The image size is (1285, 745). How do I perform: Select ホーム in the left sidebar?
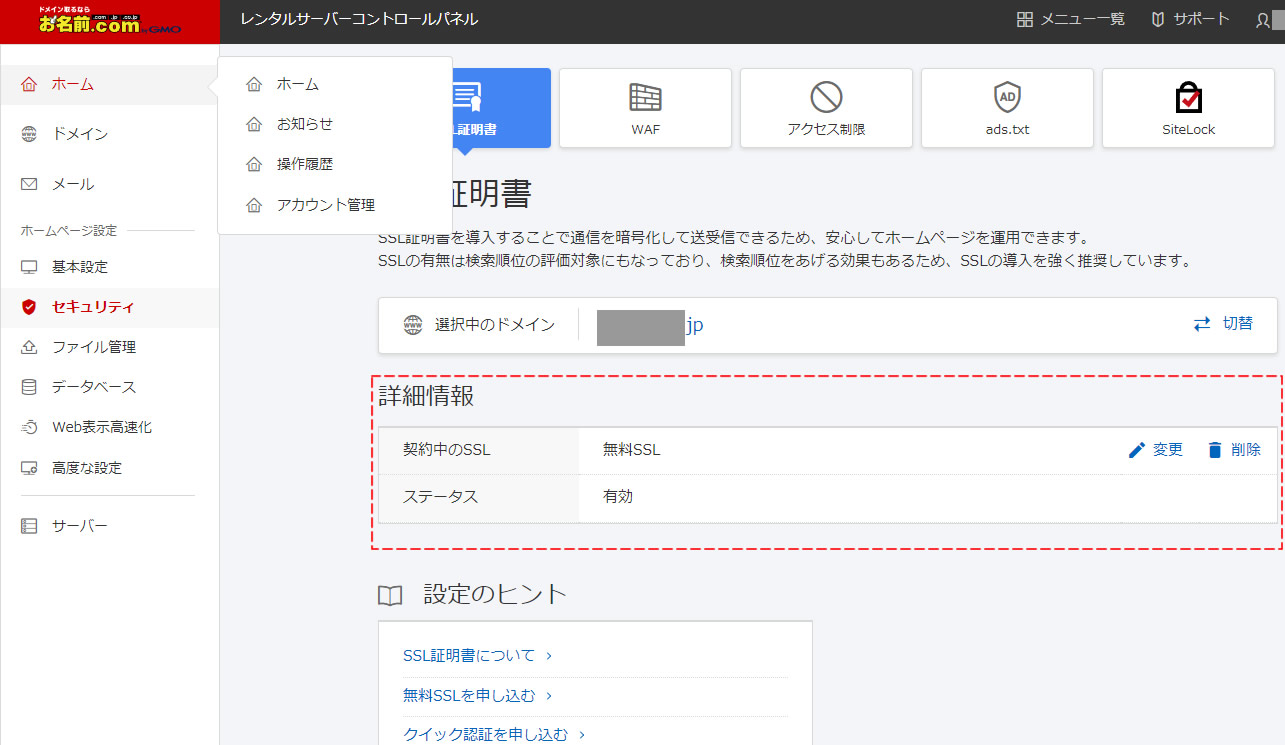coord(109,84)
